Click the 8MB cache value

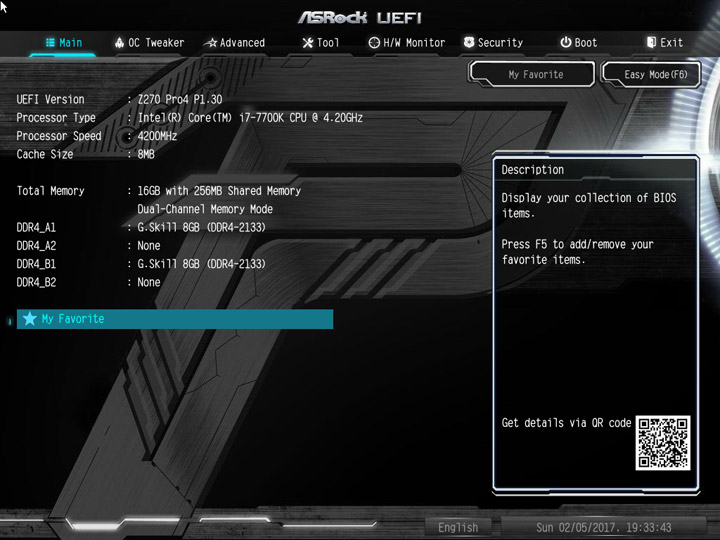pos(146,154)
